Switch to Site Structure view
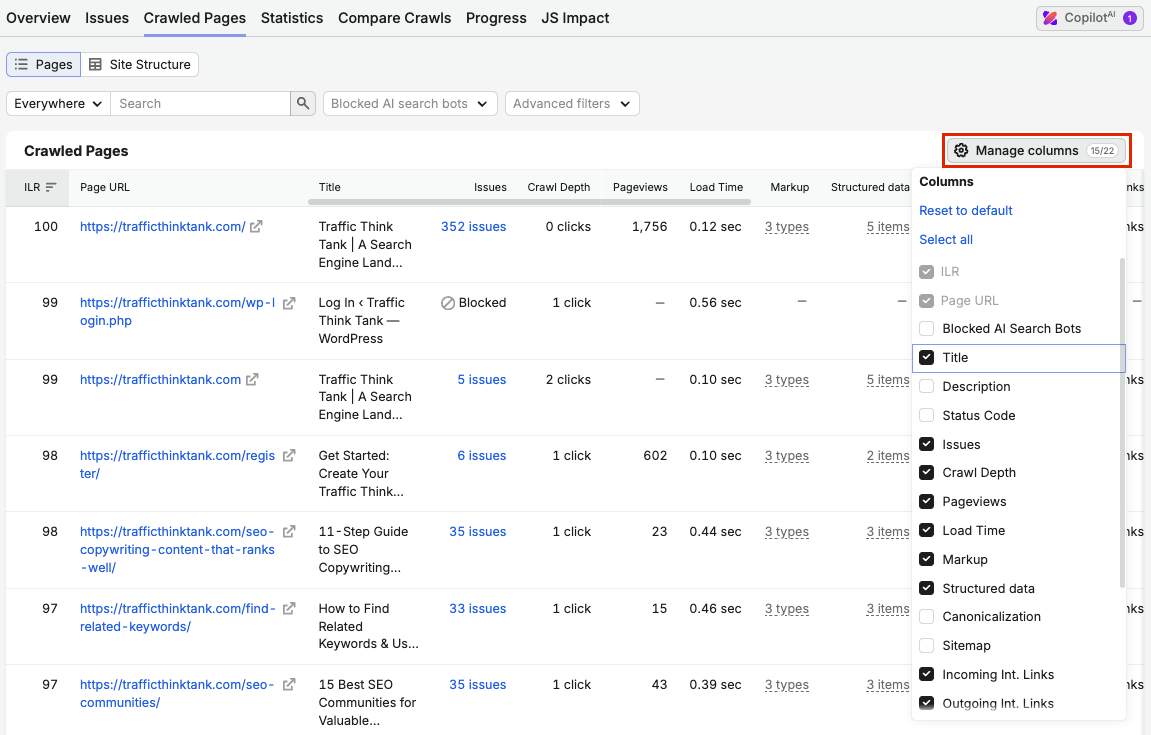 pyautogui.click(x=139, y=65)
